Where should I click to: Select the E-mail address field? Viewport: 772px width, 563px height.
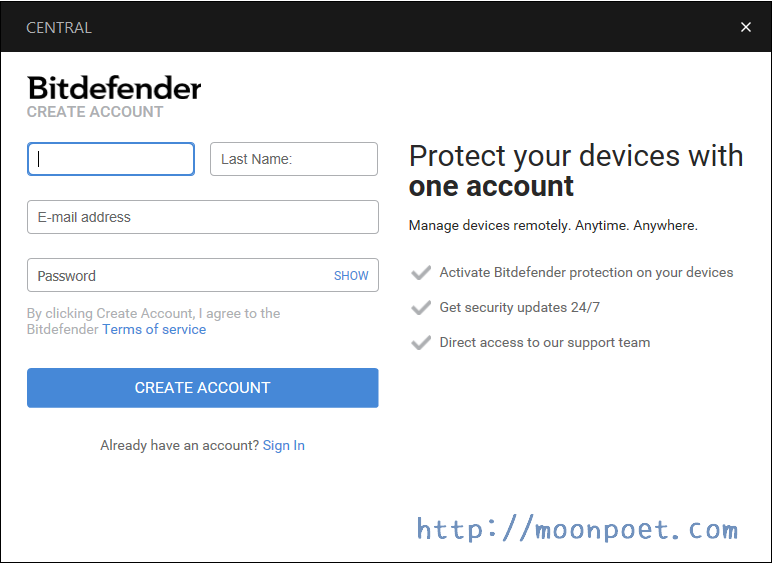click(202, 217)
